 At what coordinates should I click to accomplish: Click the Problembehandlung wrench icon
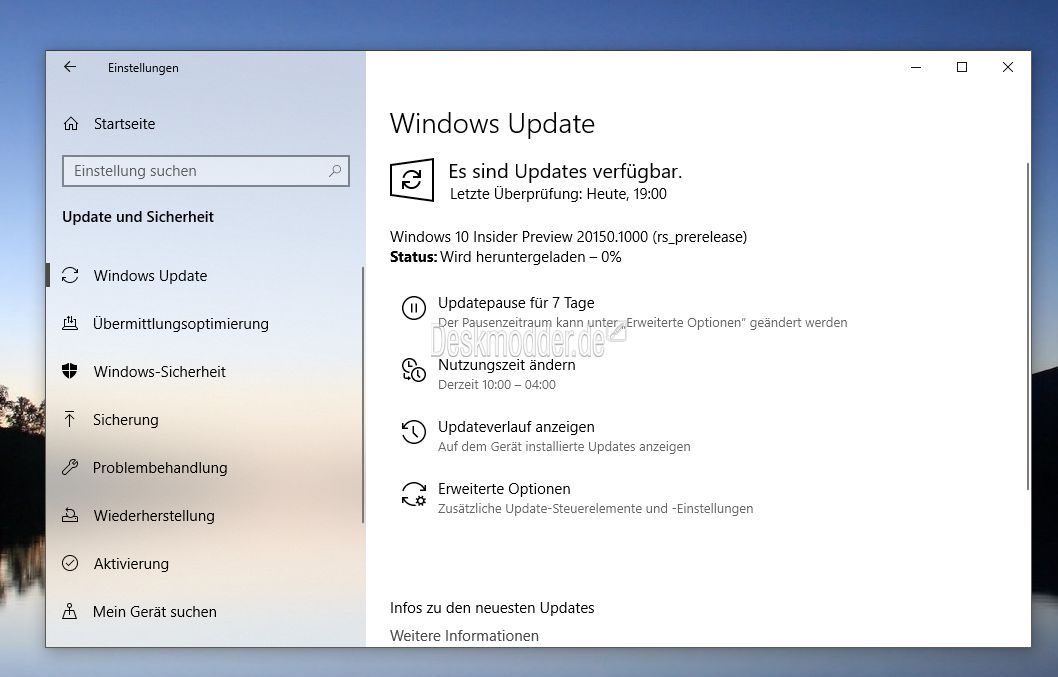tap(70, 467)
